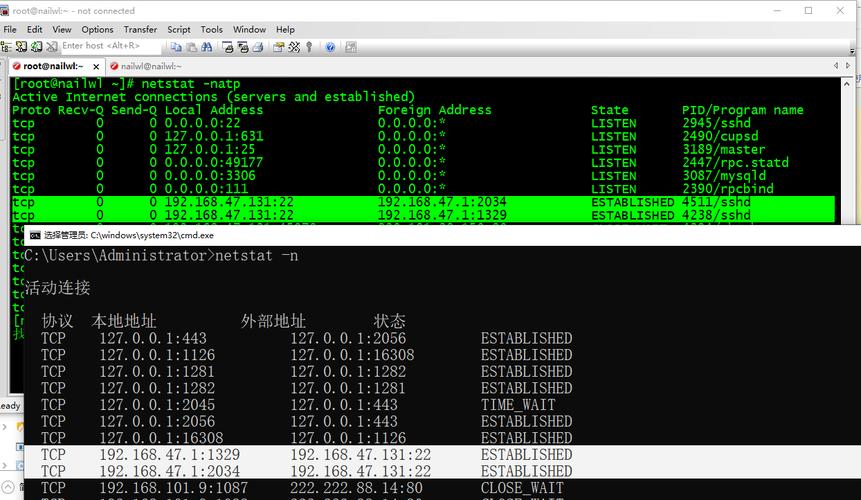The width and height of the screenshot is (861, 500).
Task: Open the Script menu
Action: pyautogui.click(x=178, y=30)
